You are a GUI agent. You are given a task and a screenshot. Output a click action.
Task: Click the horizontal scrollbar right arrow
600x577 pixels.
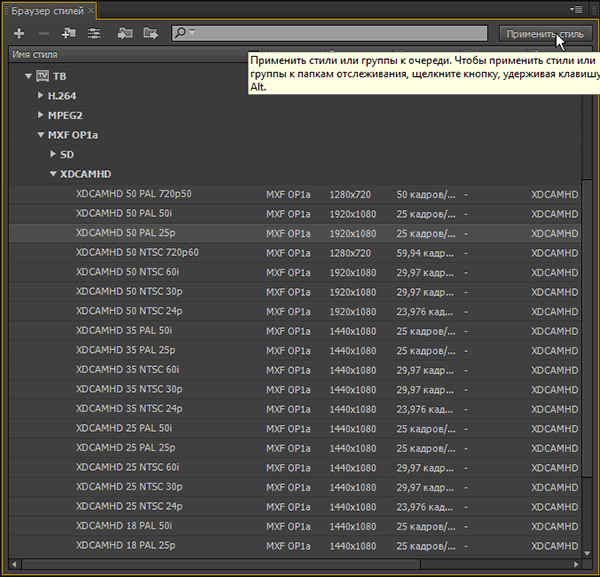point(576,564)
